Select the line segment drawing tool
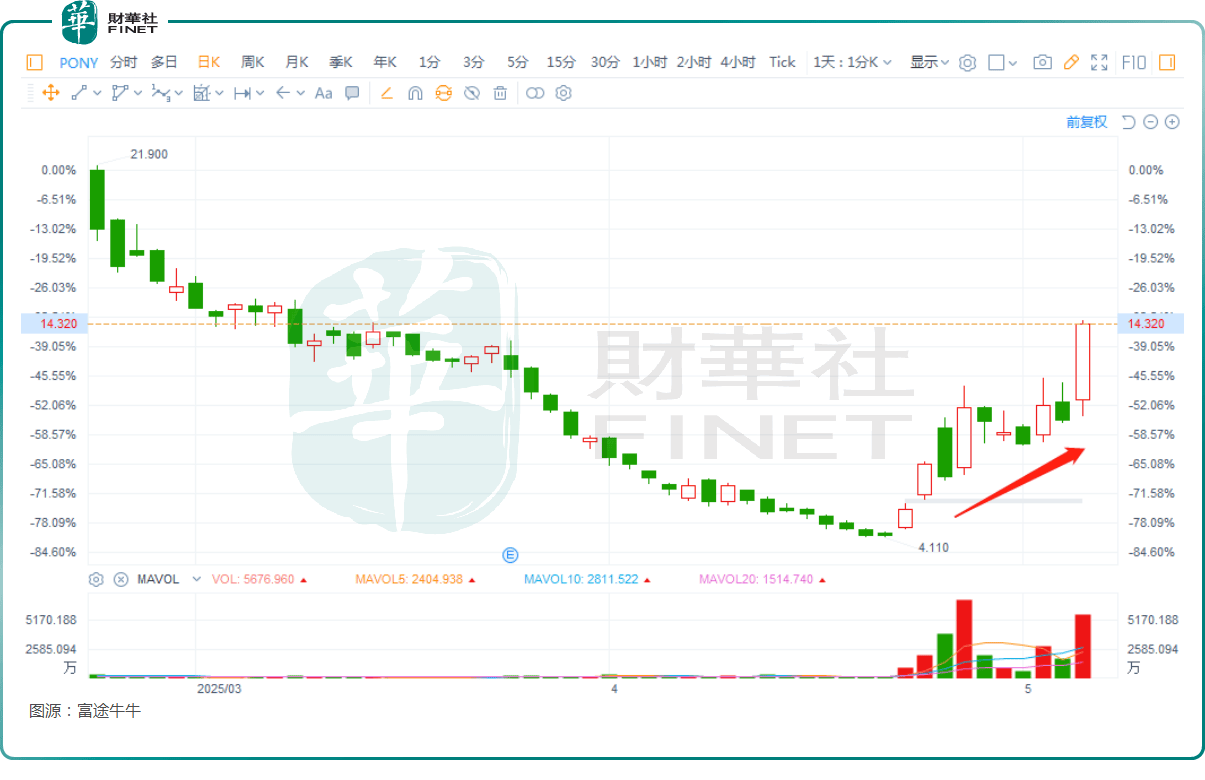1205x780 pixels. pos(80,93)
